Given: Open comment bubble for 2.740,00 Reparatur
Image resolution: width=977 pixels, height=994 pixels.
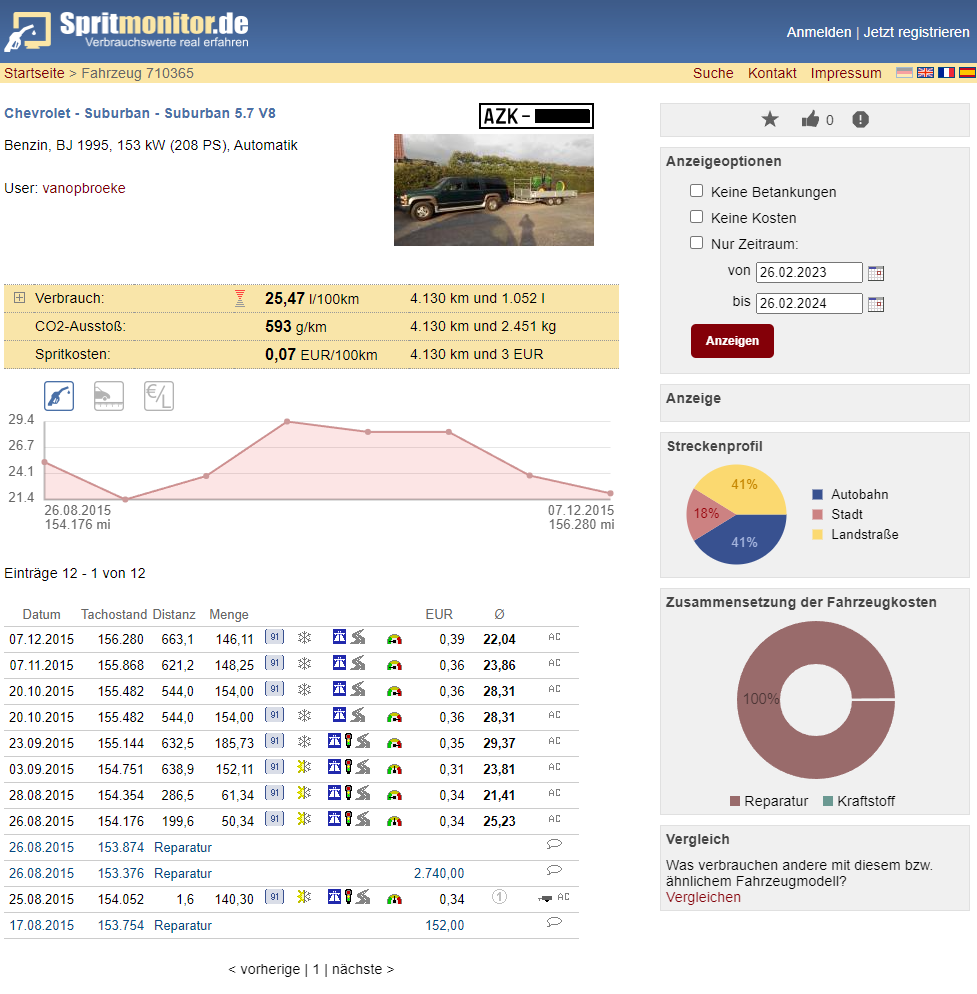Looking at the screenshot, I should tap(554, 870).
